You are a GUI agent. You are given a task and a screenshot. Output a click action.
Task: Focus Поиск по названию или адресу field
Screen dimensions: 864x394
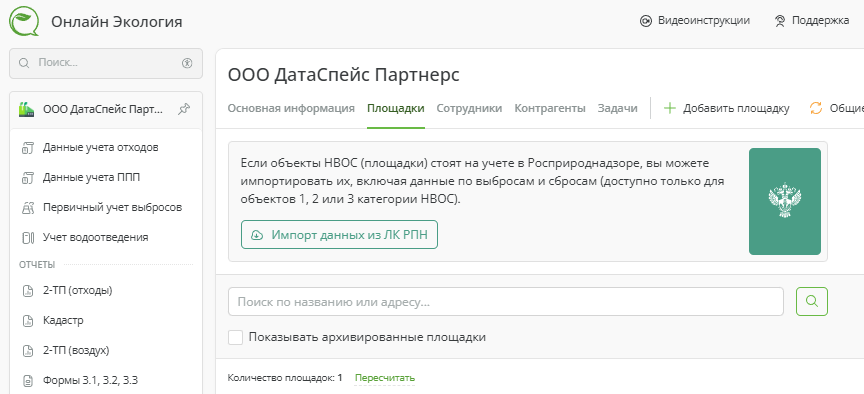pyautogui.click(x=506, y=302)
